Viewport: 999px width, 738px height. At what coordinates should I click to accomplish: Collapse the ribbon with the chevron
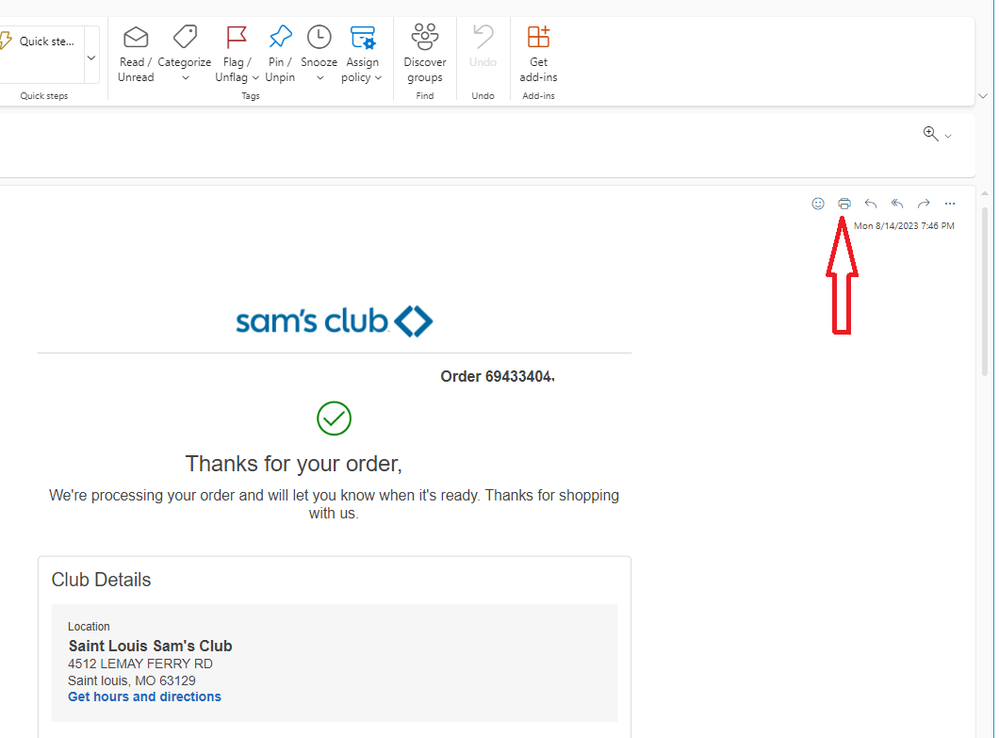[982, 96]
